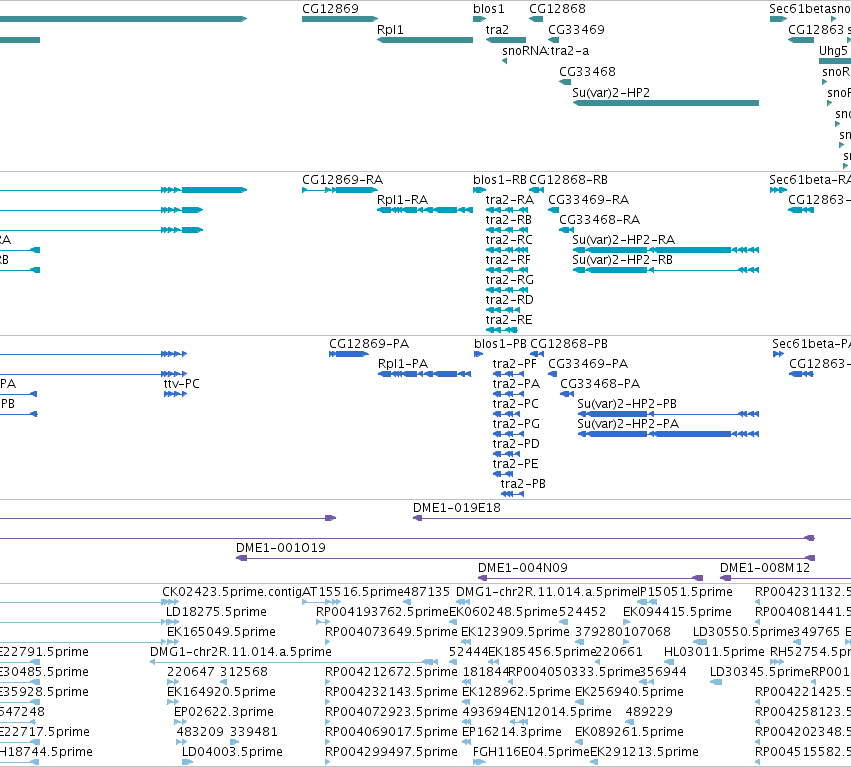Select the Su(var)2-HP2-PB protein label

627,404
